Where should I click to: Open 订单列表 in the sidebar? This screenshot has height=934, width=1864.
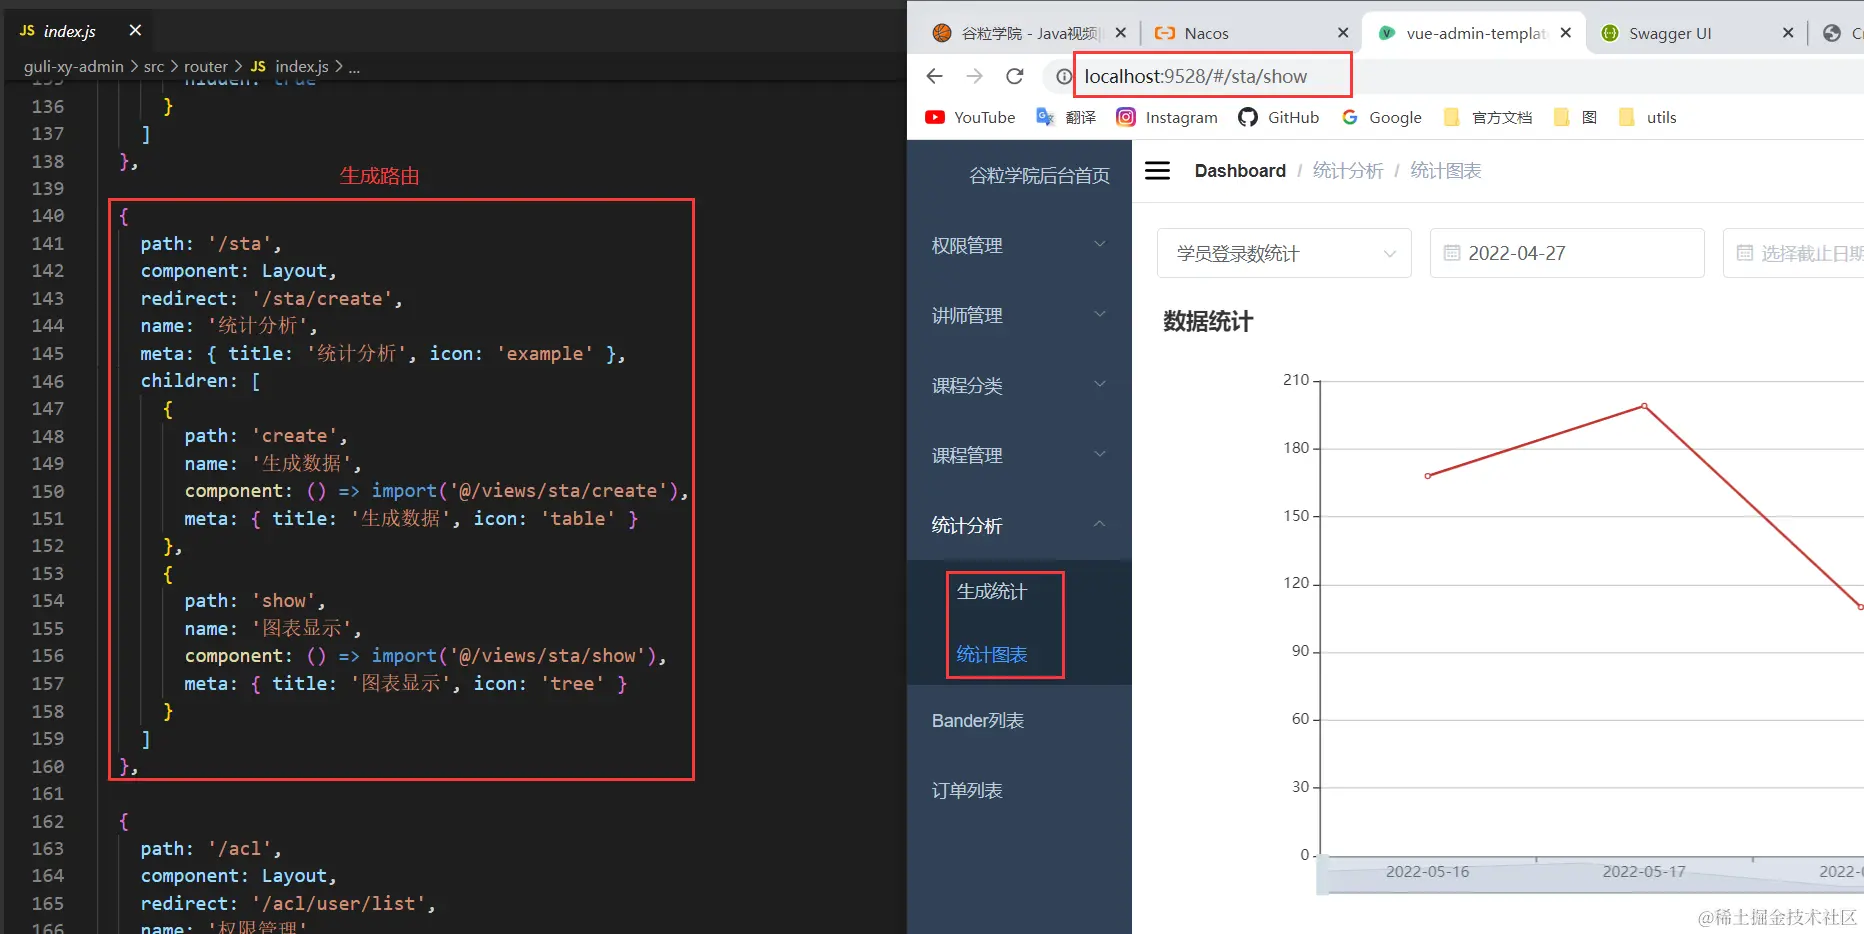pyautogui.click(x=1019, y=790)
